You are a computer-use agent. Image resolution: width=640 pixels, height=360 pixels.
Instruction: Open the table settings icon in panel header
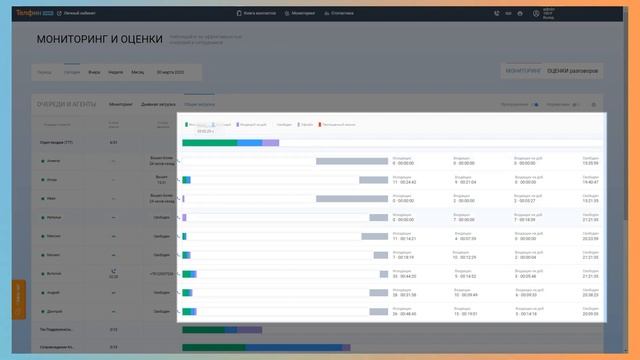pyautogui.click(x=594, y=105)
